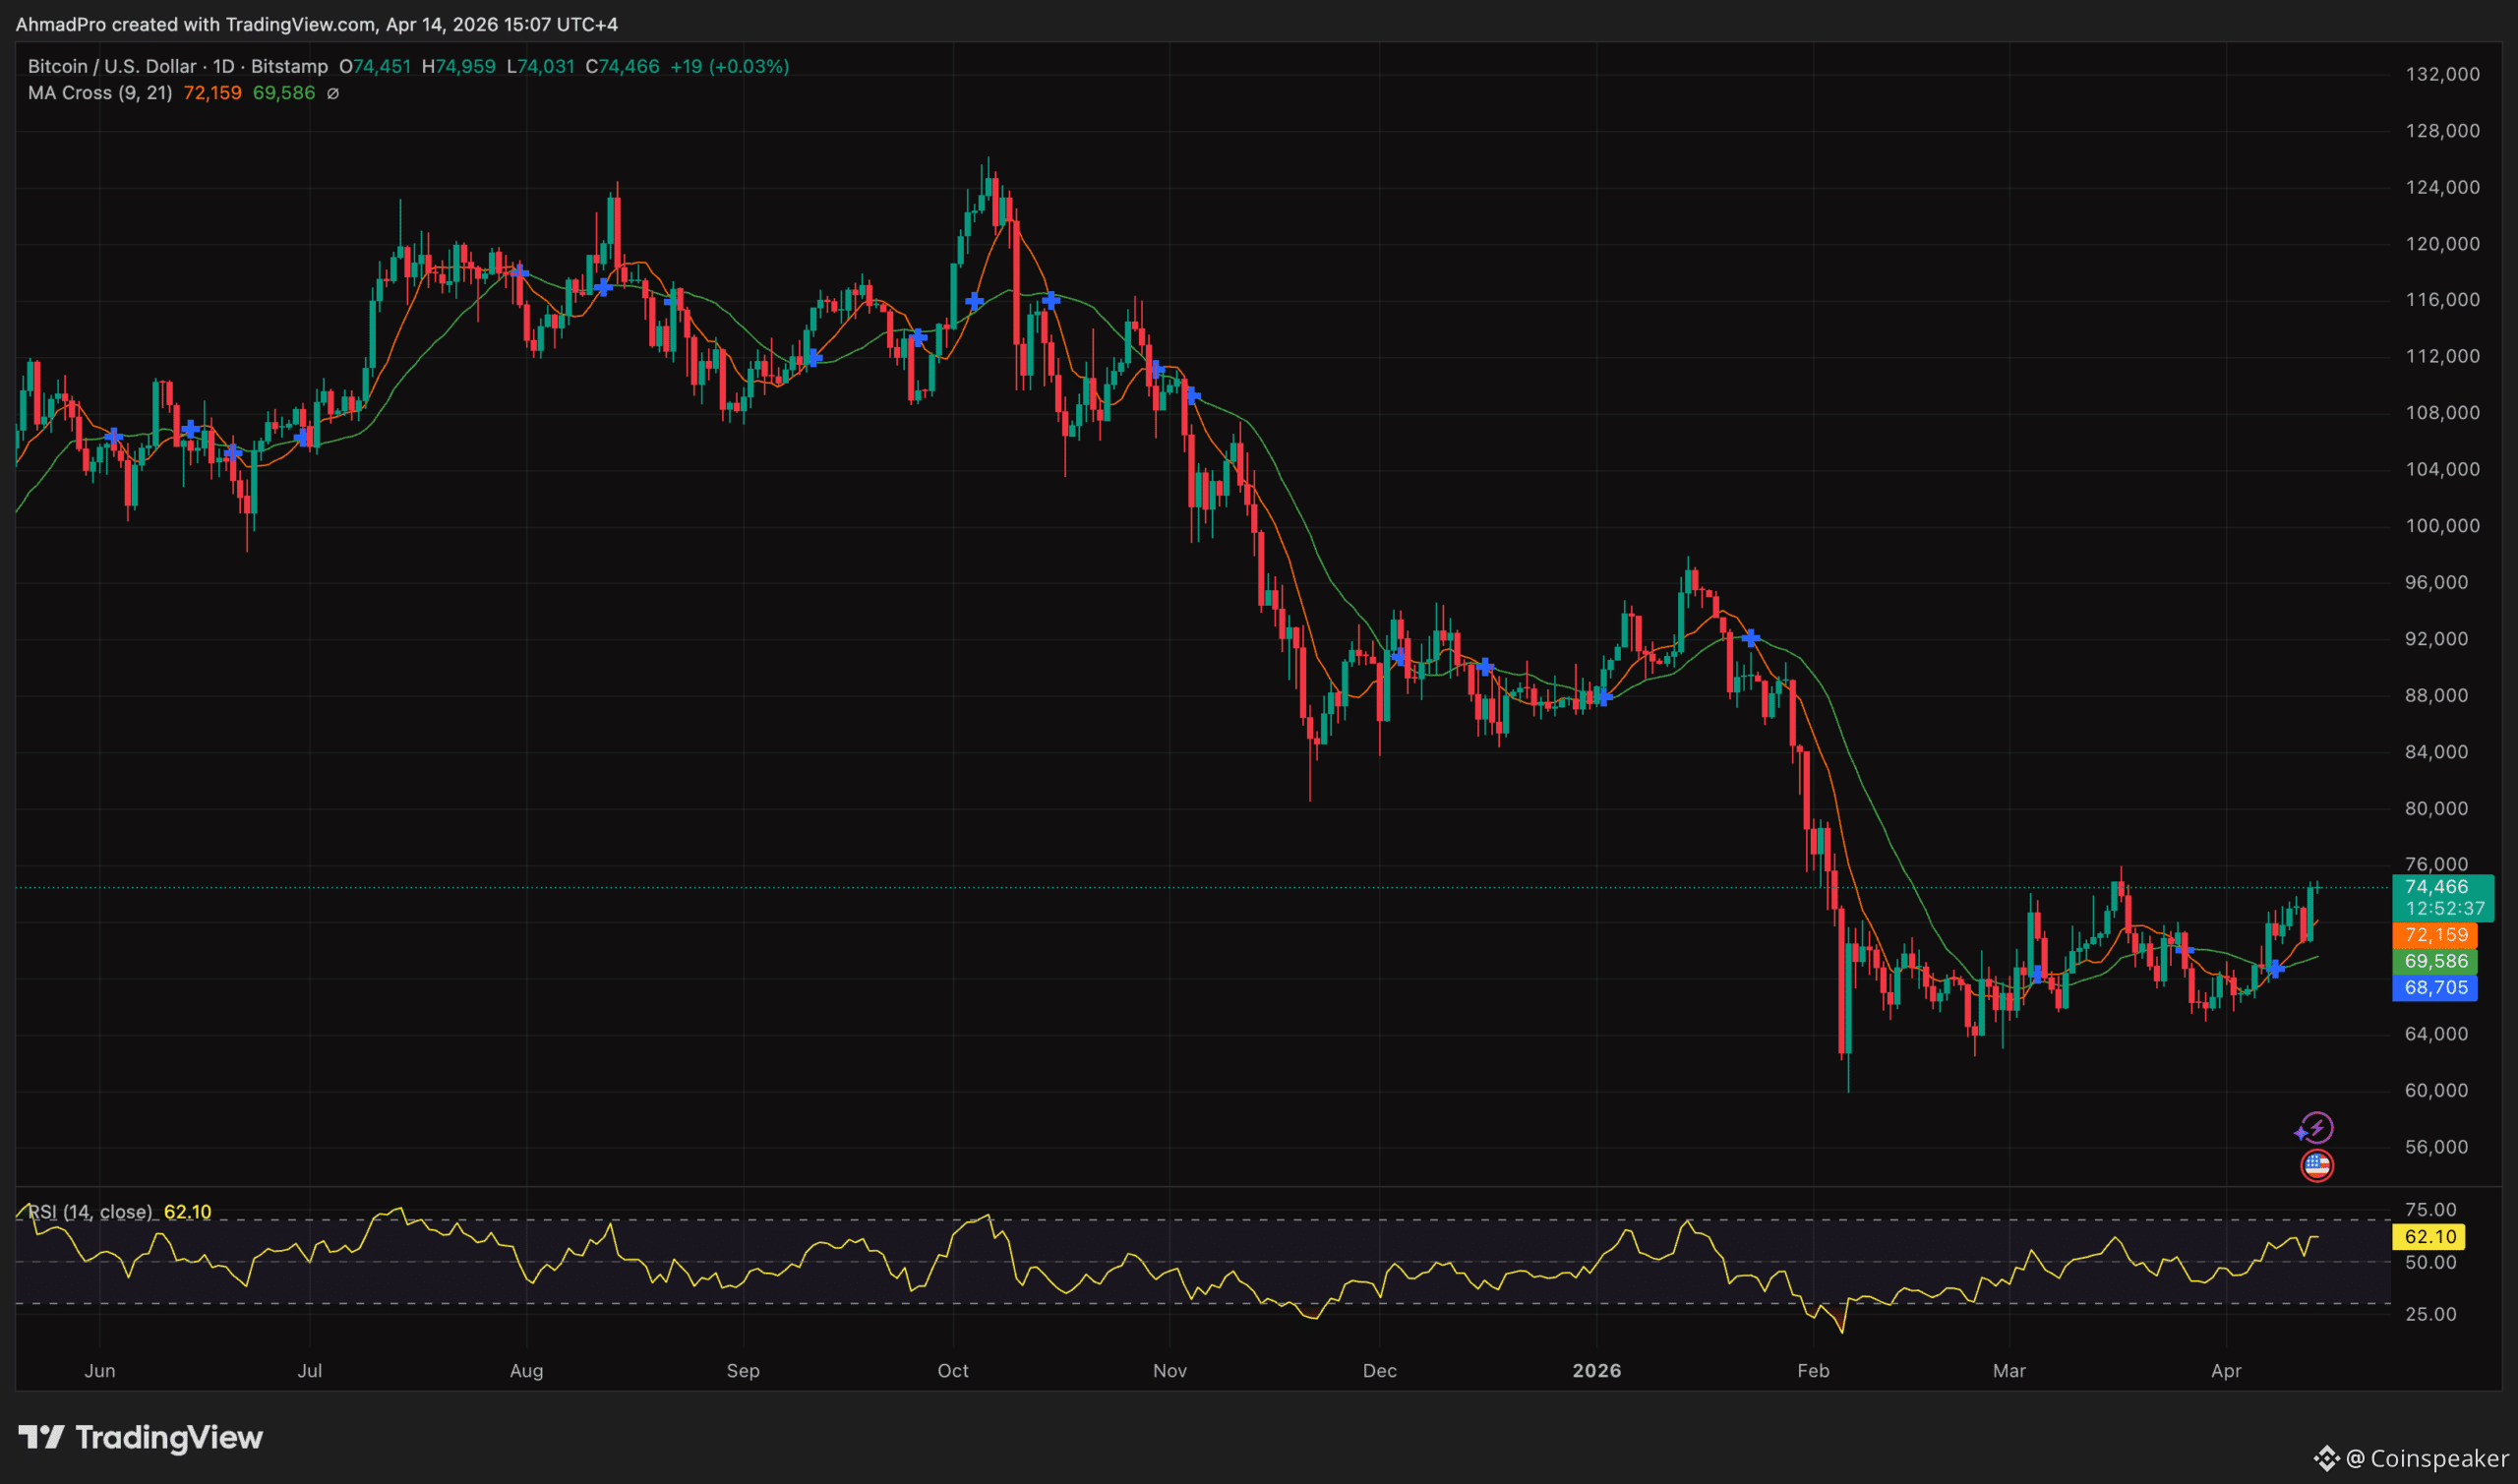Click the null symbol beside MA Cross values
Viewport: 2518px width, 1484px height.
coord(333,93)
